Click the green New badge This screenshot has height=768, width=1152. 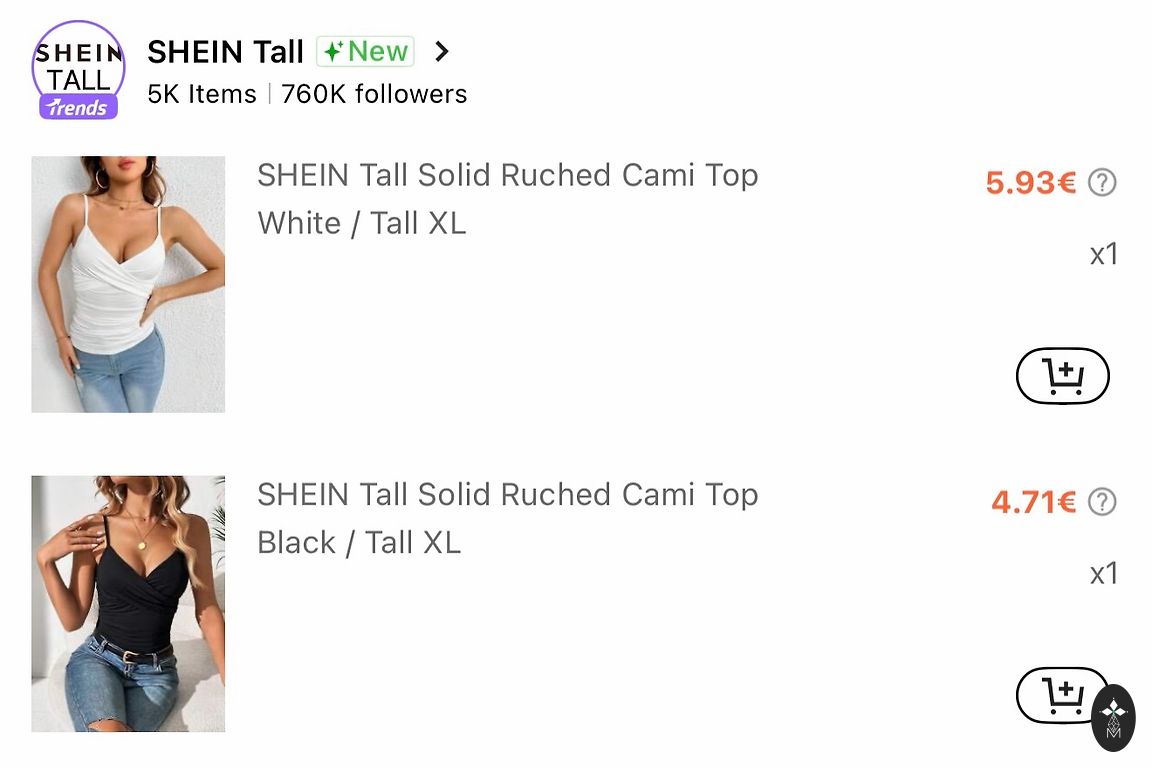[365, 52]
